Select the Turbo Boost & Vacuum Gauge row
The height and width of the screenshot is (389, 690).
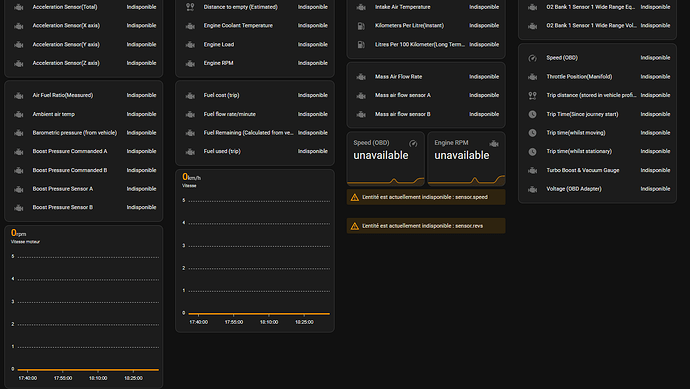click(597, 170)
